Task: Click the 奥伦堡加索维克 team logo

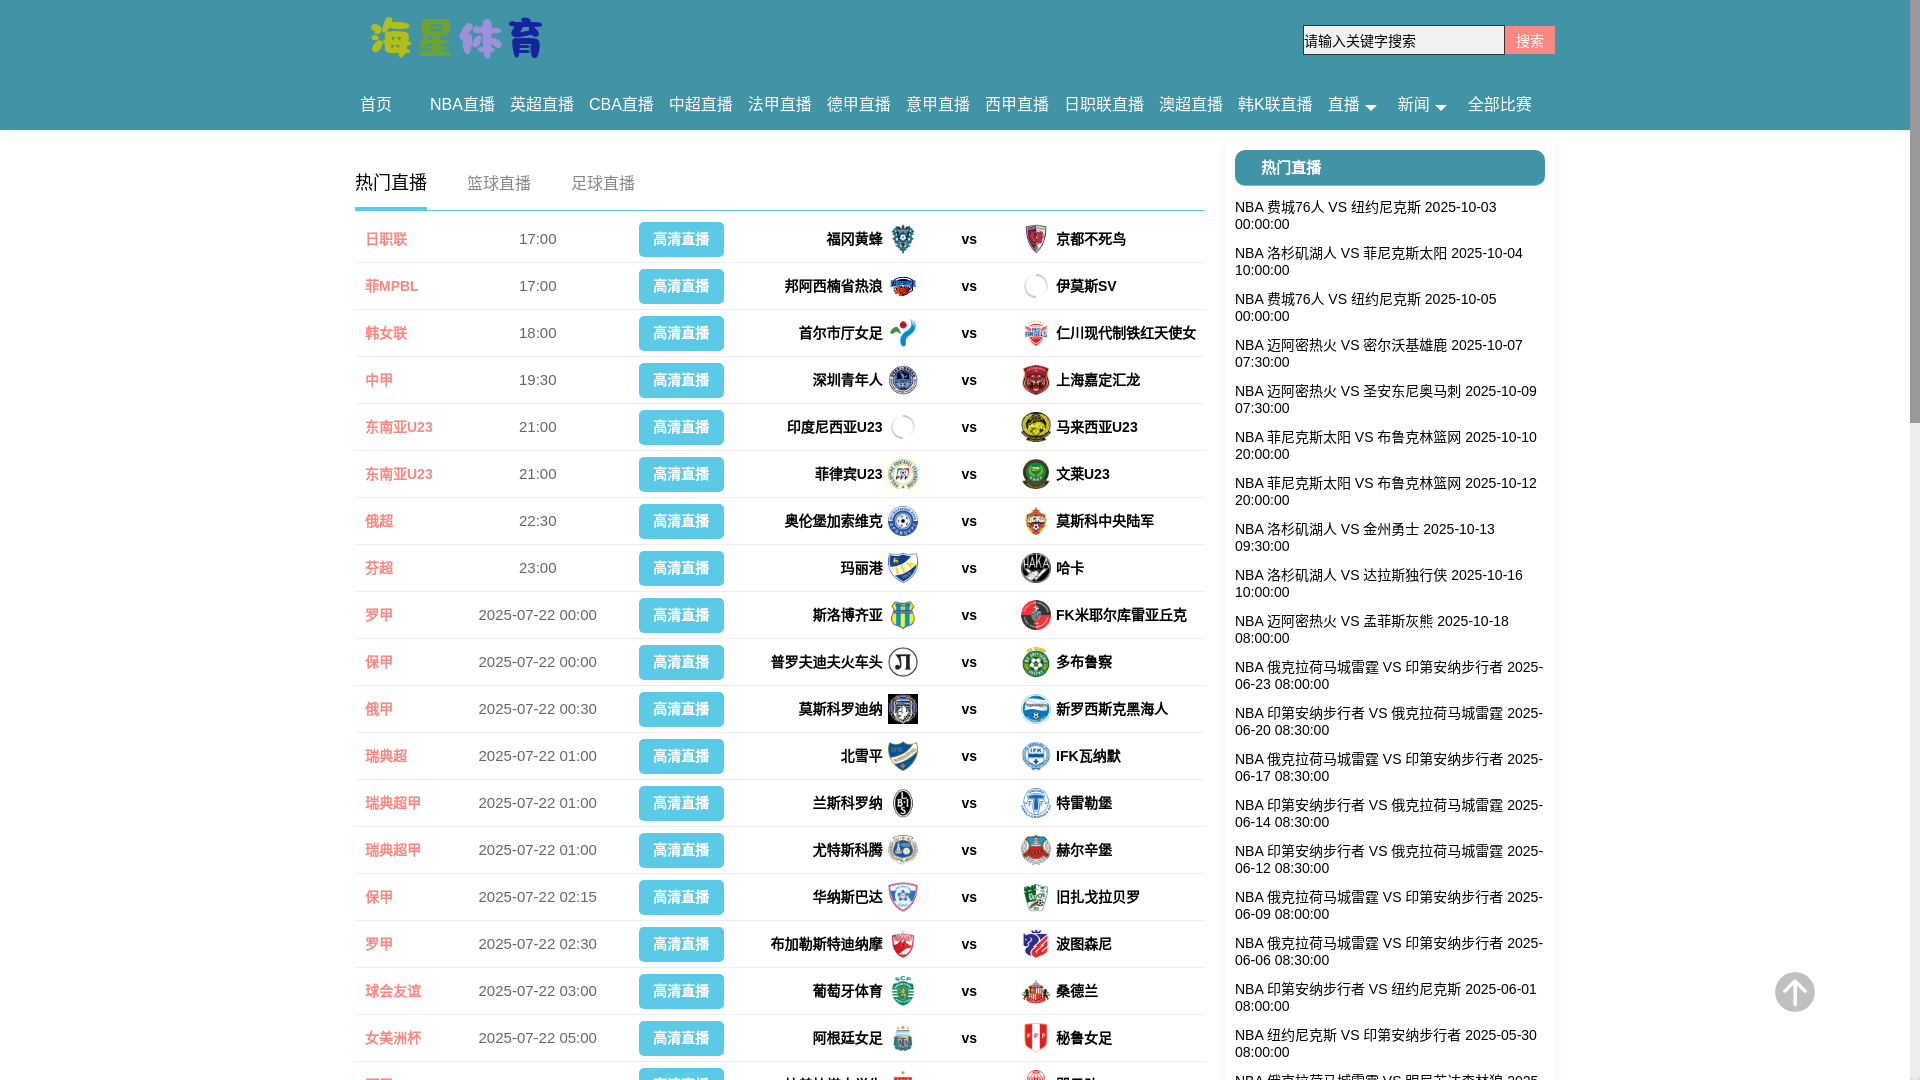Action: pos(903,521)
